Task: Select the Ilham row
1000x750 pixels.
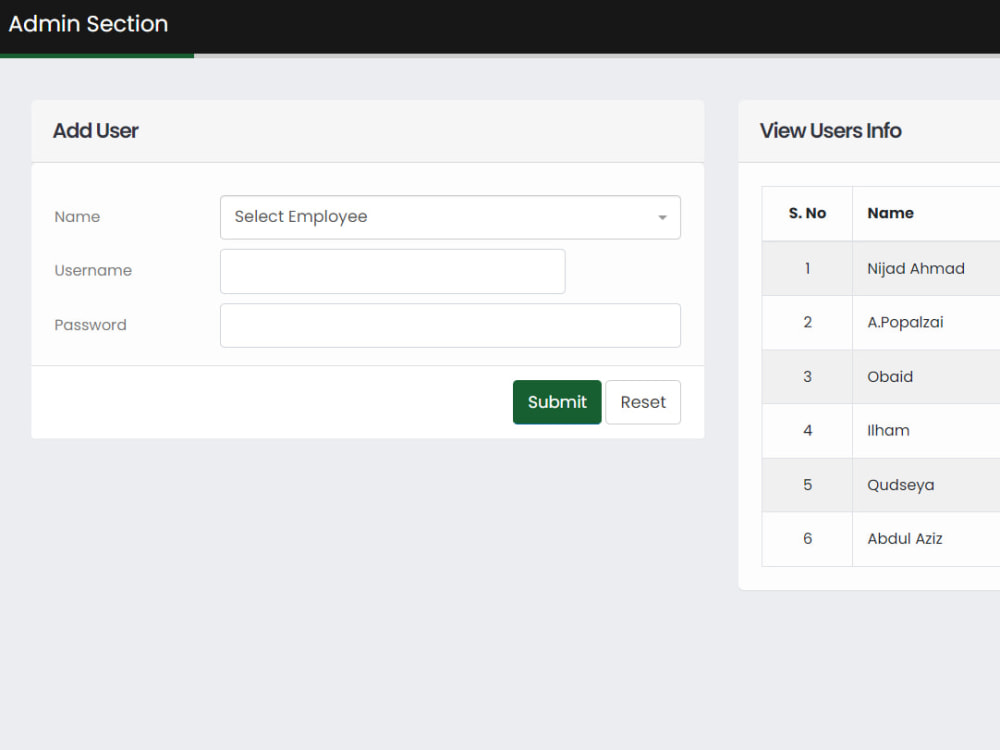Action: (881, 430)
